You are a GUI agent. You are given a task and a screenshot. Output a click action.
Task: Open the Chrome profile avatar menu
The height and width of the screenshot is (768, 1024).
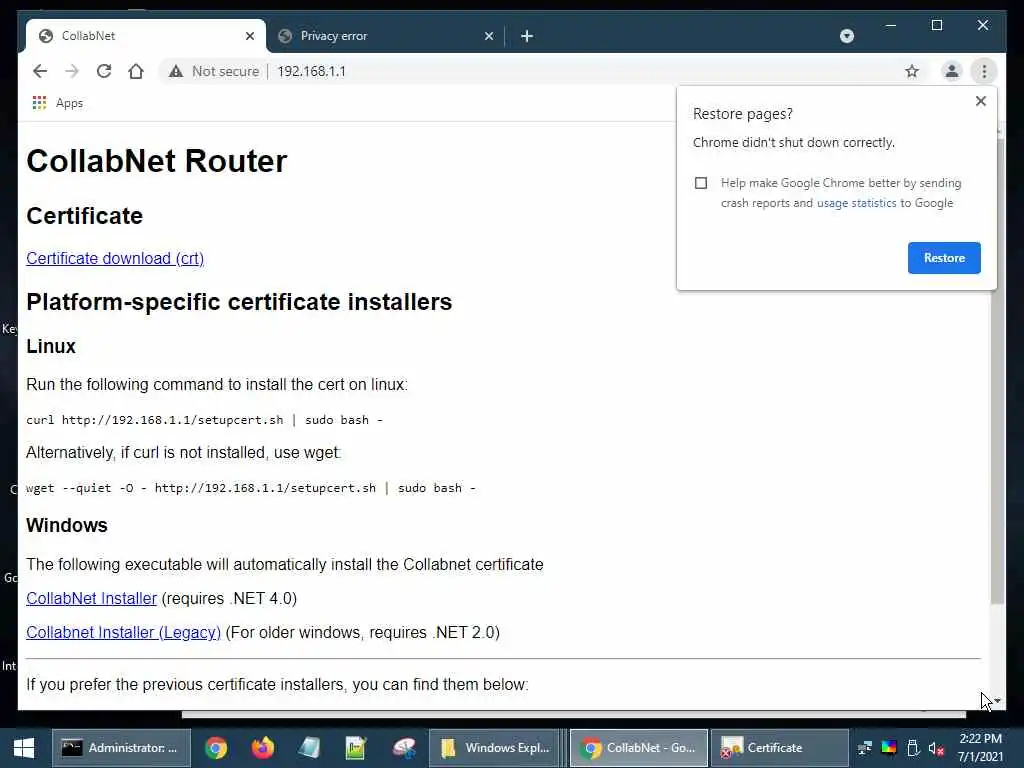[952, 71]
